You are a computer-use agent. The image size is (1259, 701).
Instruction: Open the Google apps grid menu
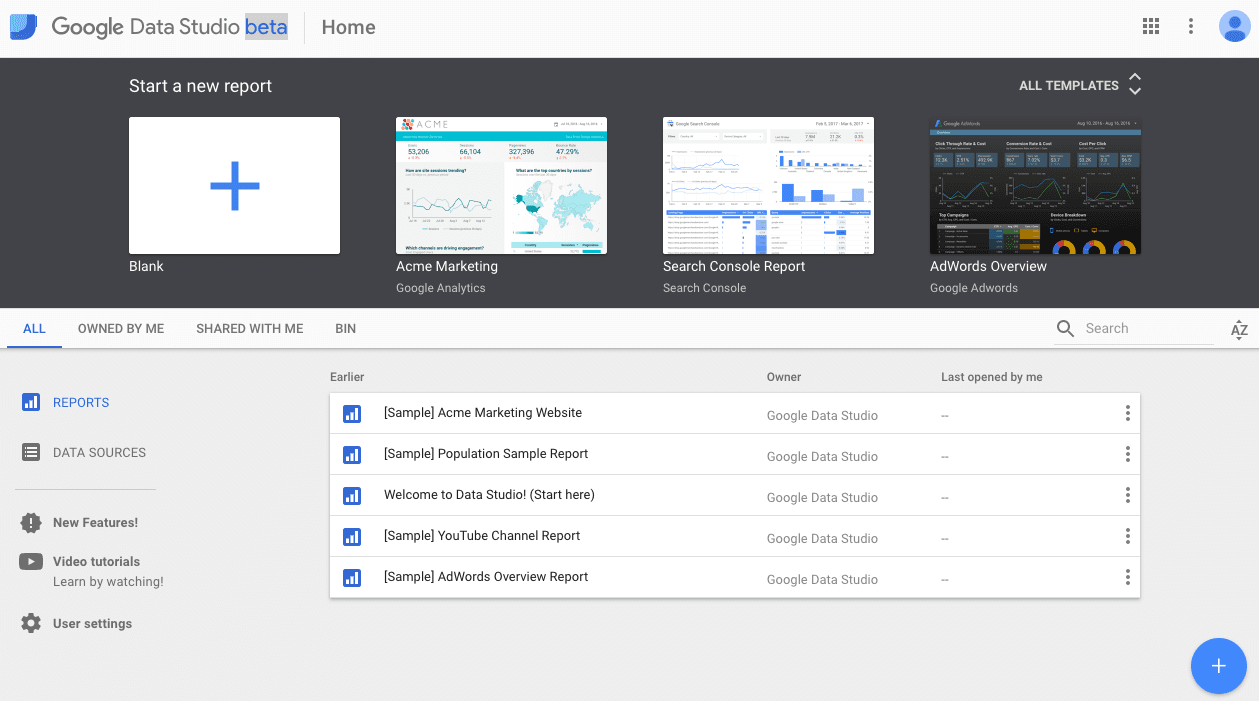1150,26
